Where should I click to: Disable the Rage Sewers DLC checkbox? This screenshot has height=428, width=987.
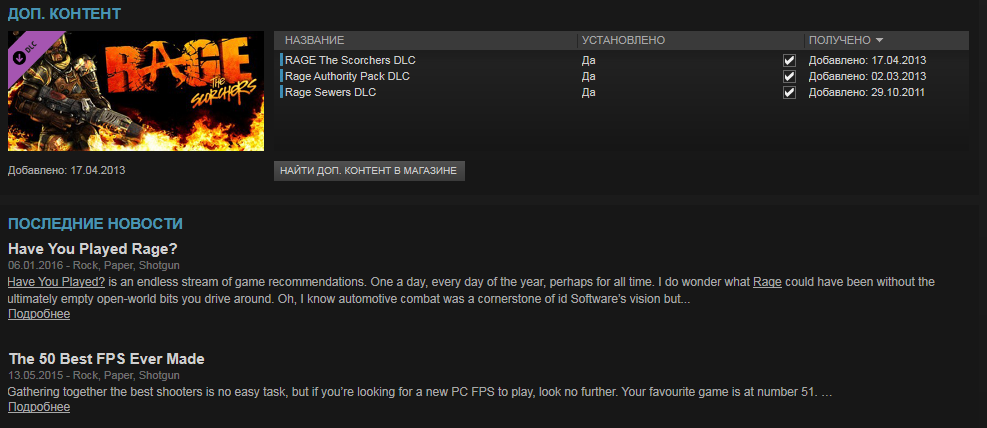click(789, 93)
